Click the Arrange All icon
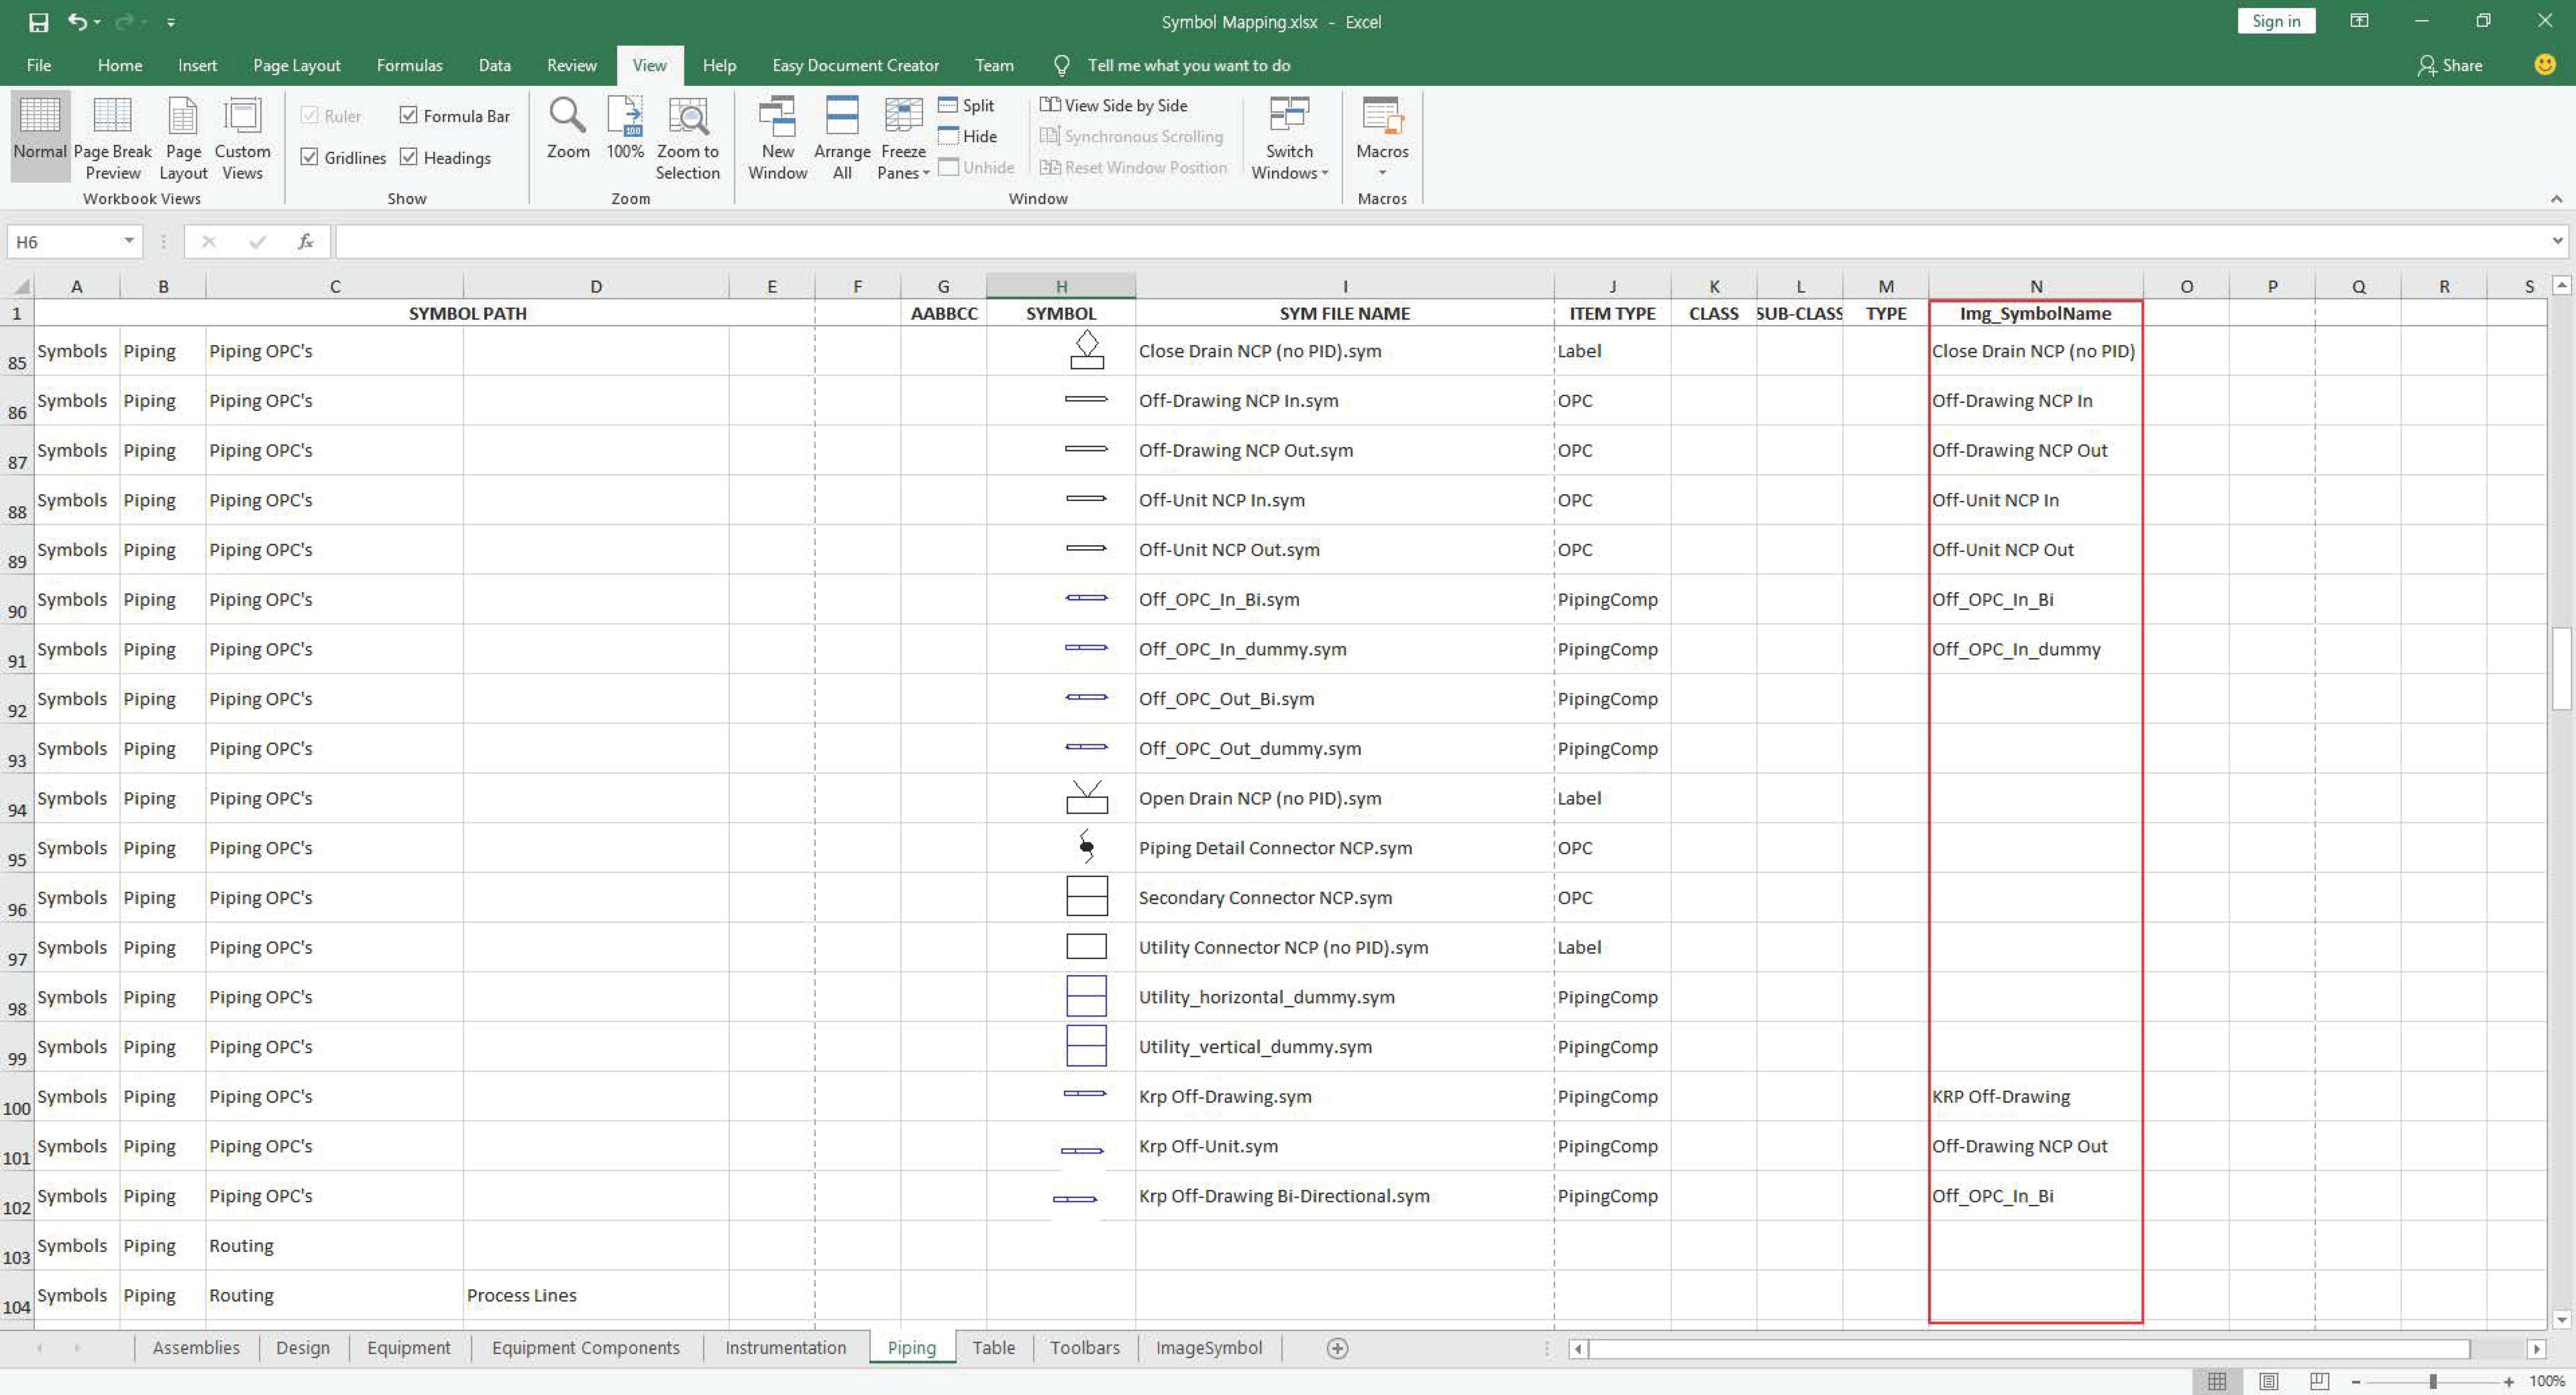 point(842,118)
